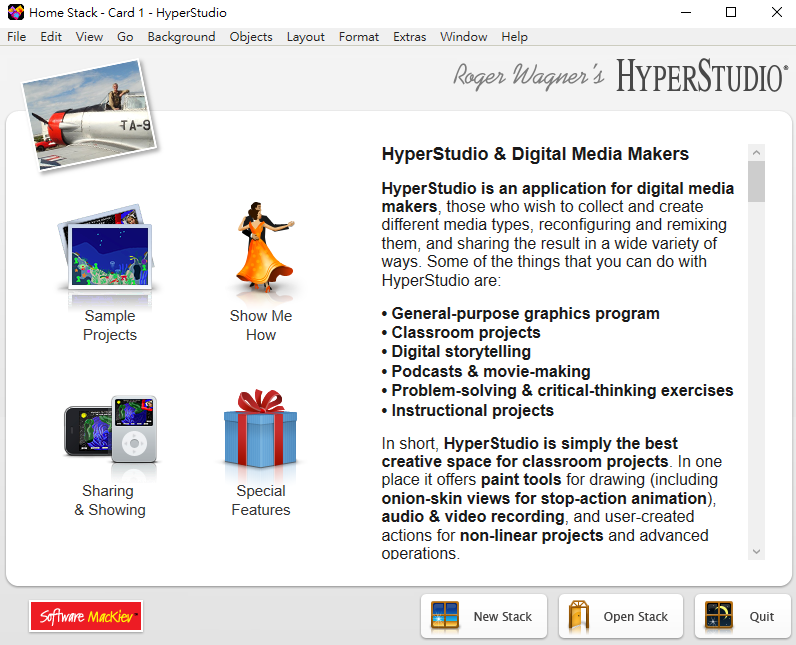Open the Layout menu

click(x=305, y=37)
